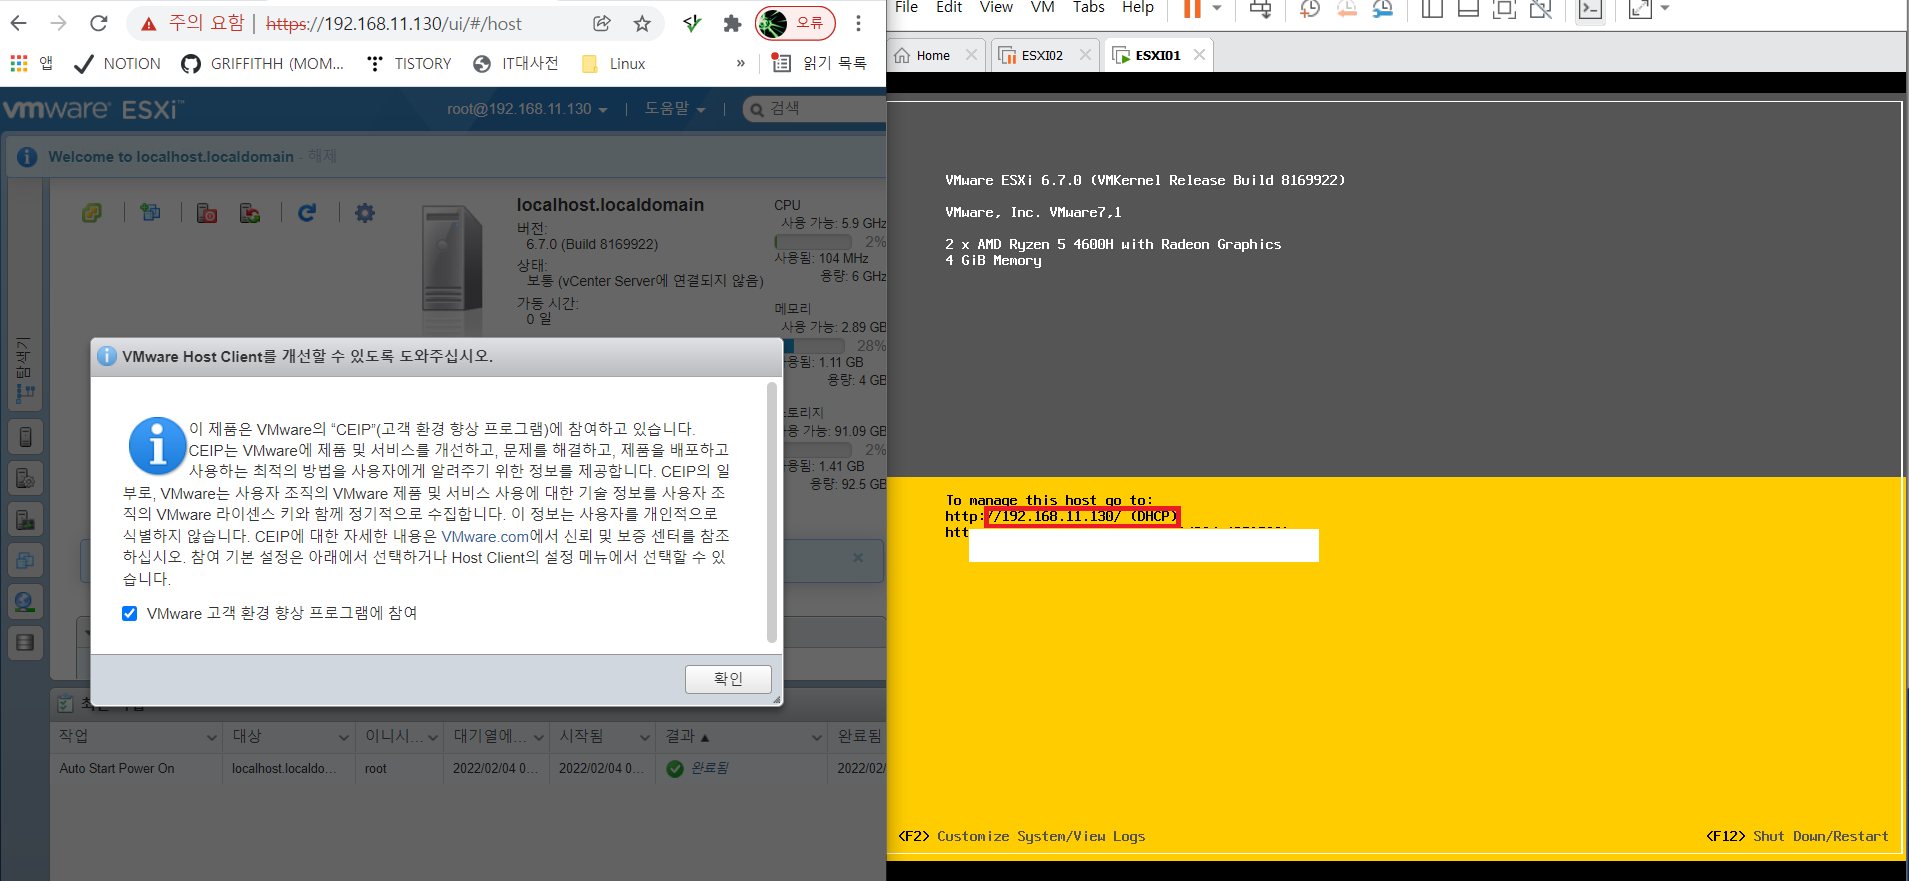Click the Take Snapshot clock icon
The height and width of the screenshot is (881, 1909).
coord(1310,9)
